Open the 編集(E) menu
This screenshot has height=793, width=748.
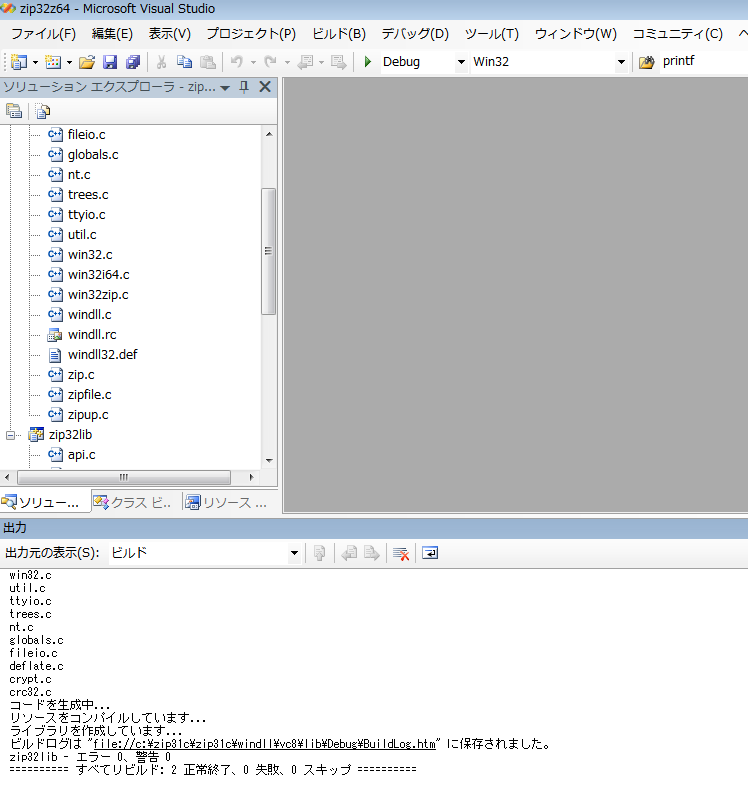tap(112, 34)
